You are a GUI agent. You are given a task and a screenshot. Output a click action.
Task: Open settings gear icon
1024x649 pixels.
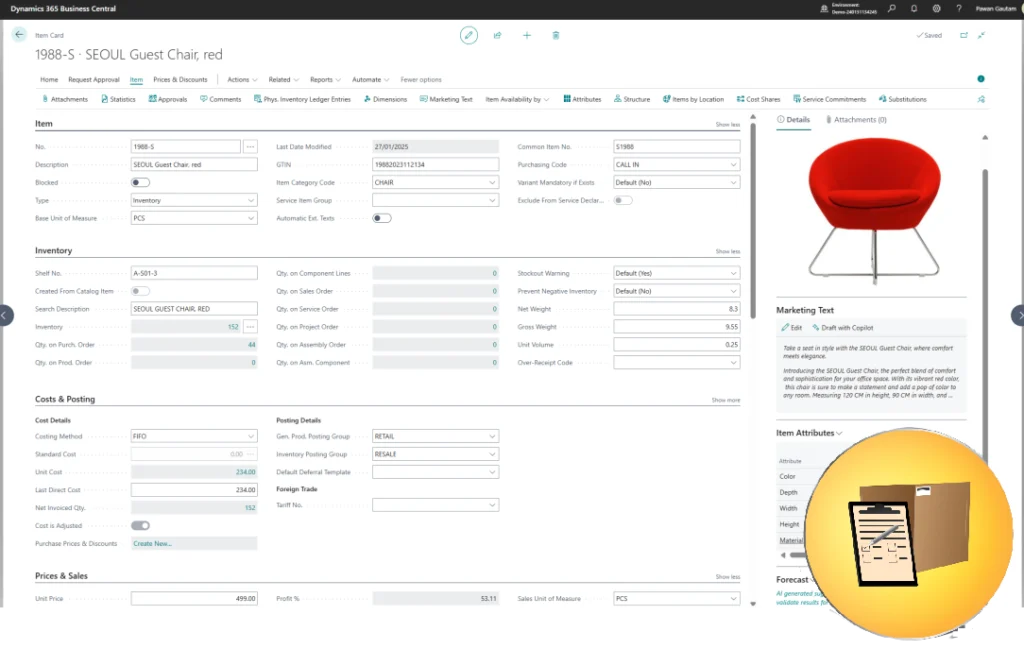[936, 8]
